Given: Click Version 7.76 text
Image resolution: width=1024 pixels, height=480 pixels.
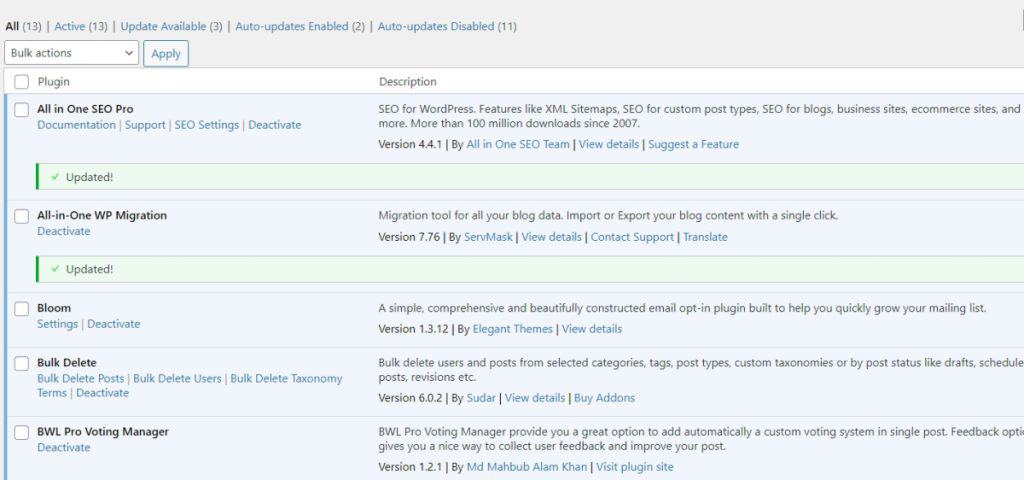Looking at the screenshot, I should point(409,237).
